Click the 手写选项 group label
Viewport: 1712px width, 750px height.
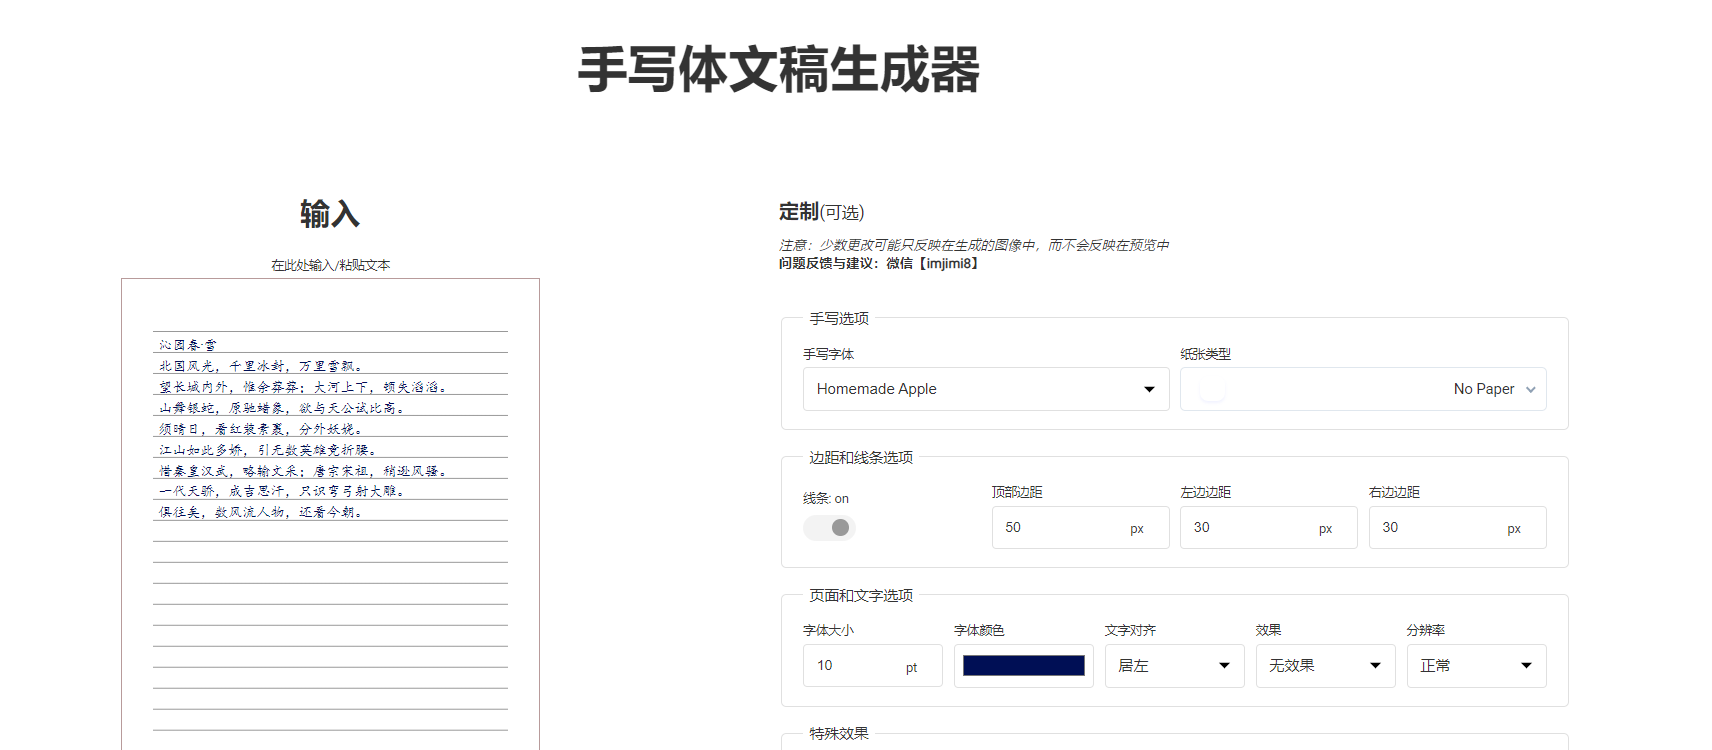tap(839, 318)
